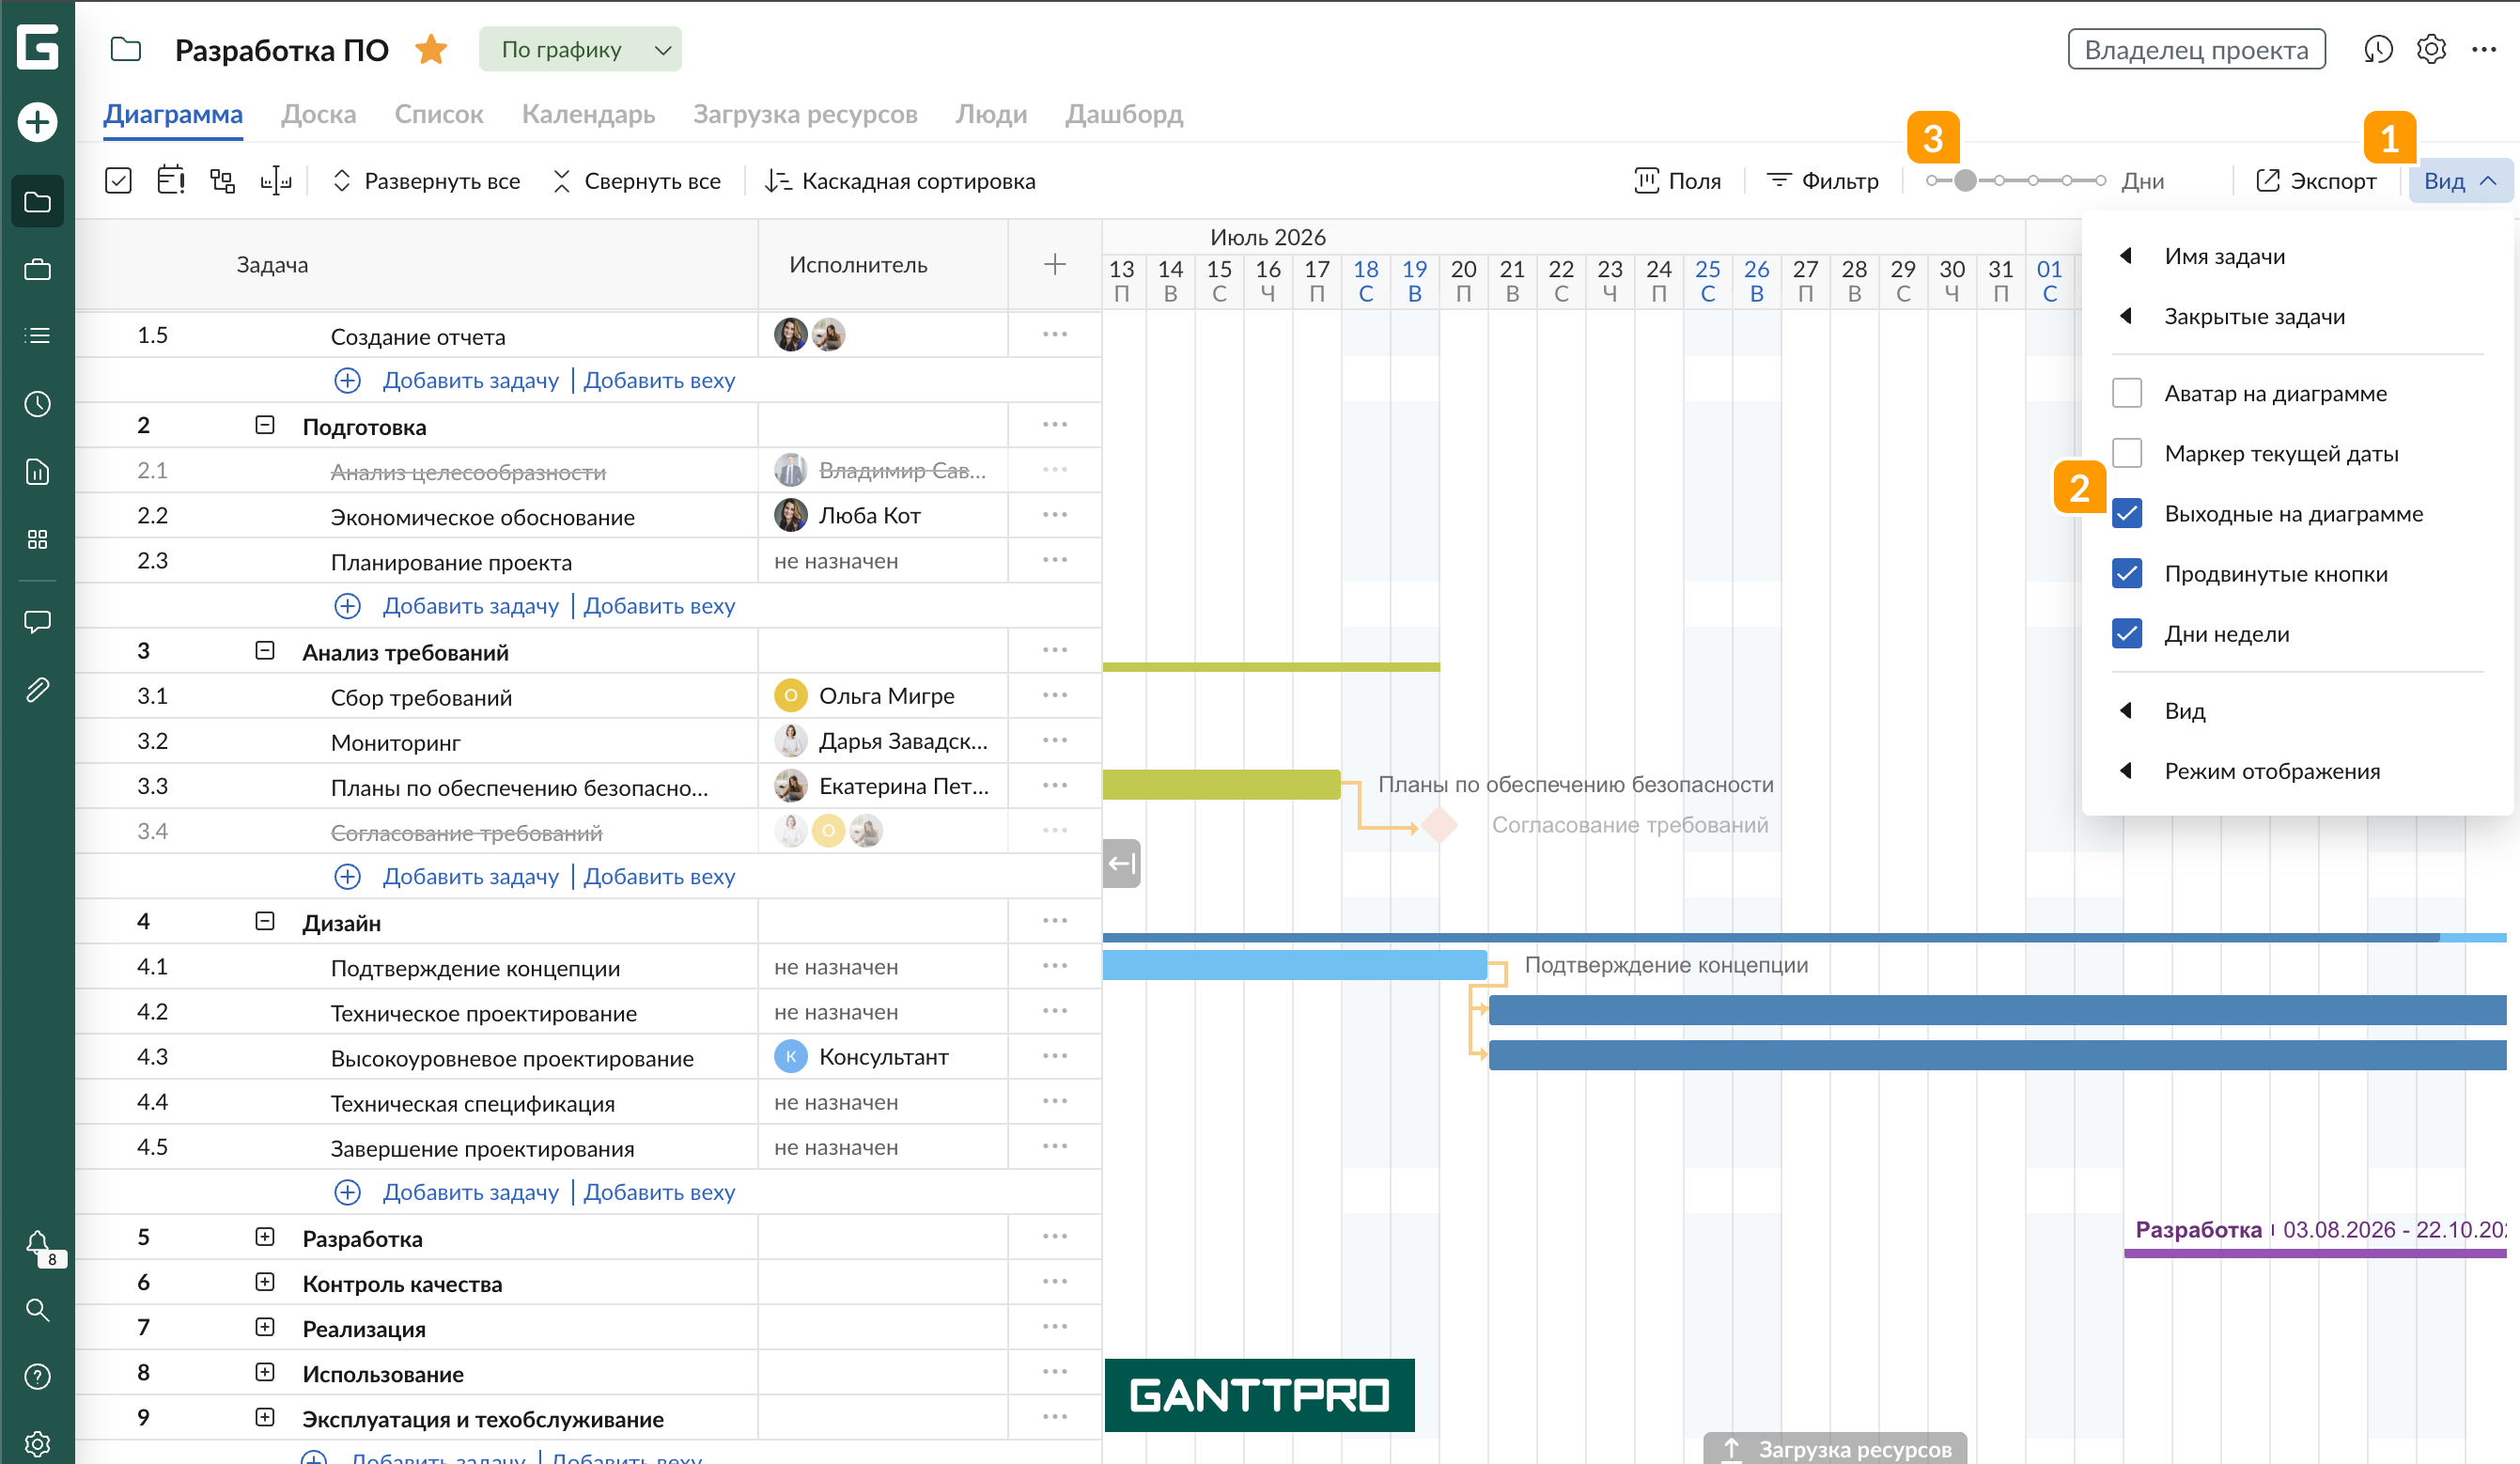Switch to the Доска tab

[318, 114]
